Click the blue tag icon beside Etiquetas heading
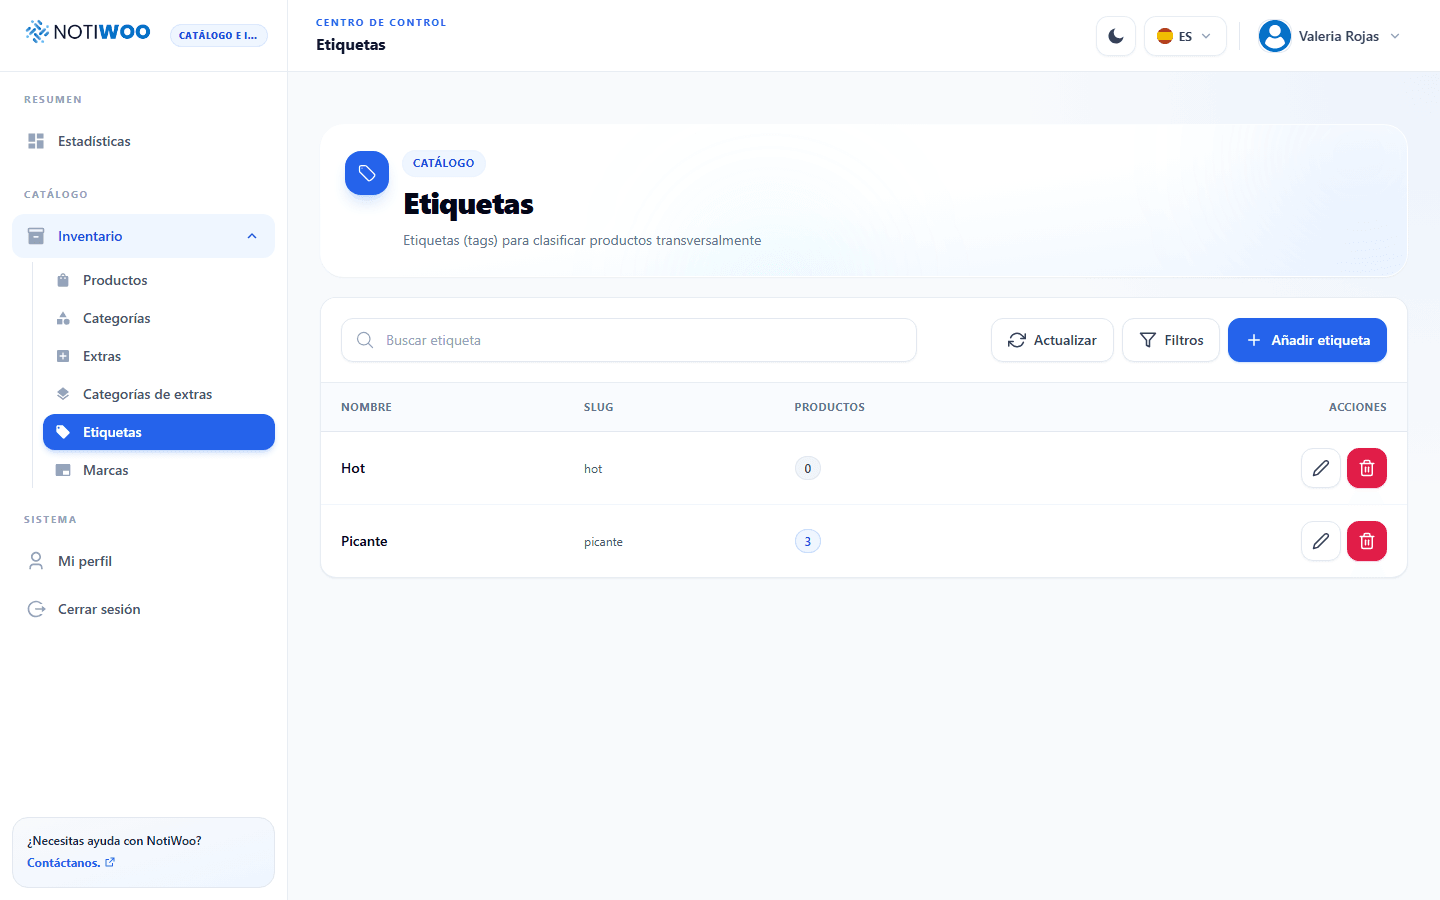 [367, 173]
